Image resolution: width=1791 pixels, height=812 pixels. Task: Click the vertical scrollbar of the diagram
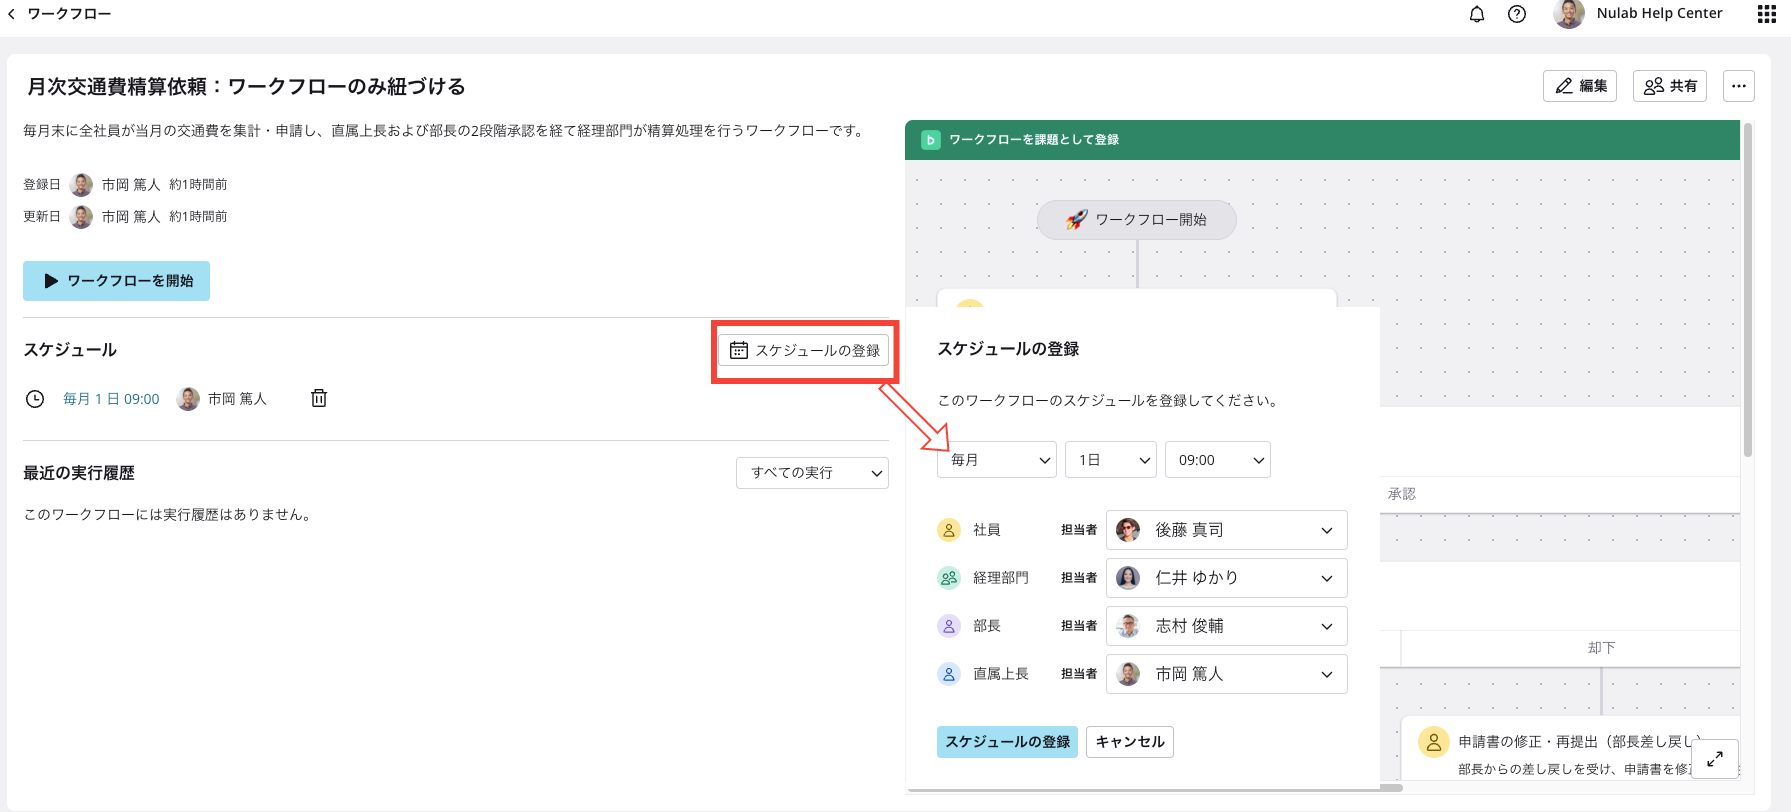pos(1748,290)
